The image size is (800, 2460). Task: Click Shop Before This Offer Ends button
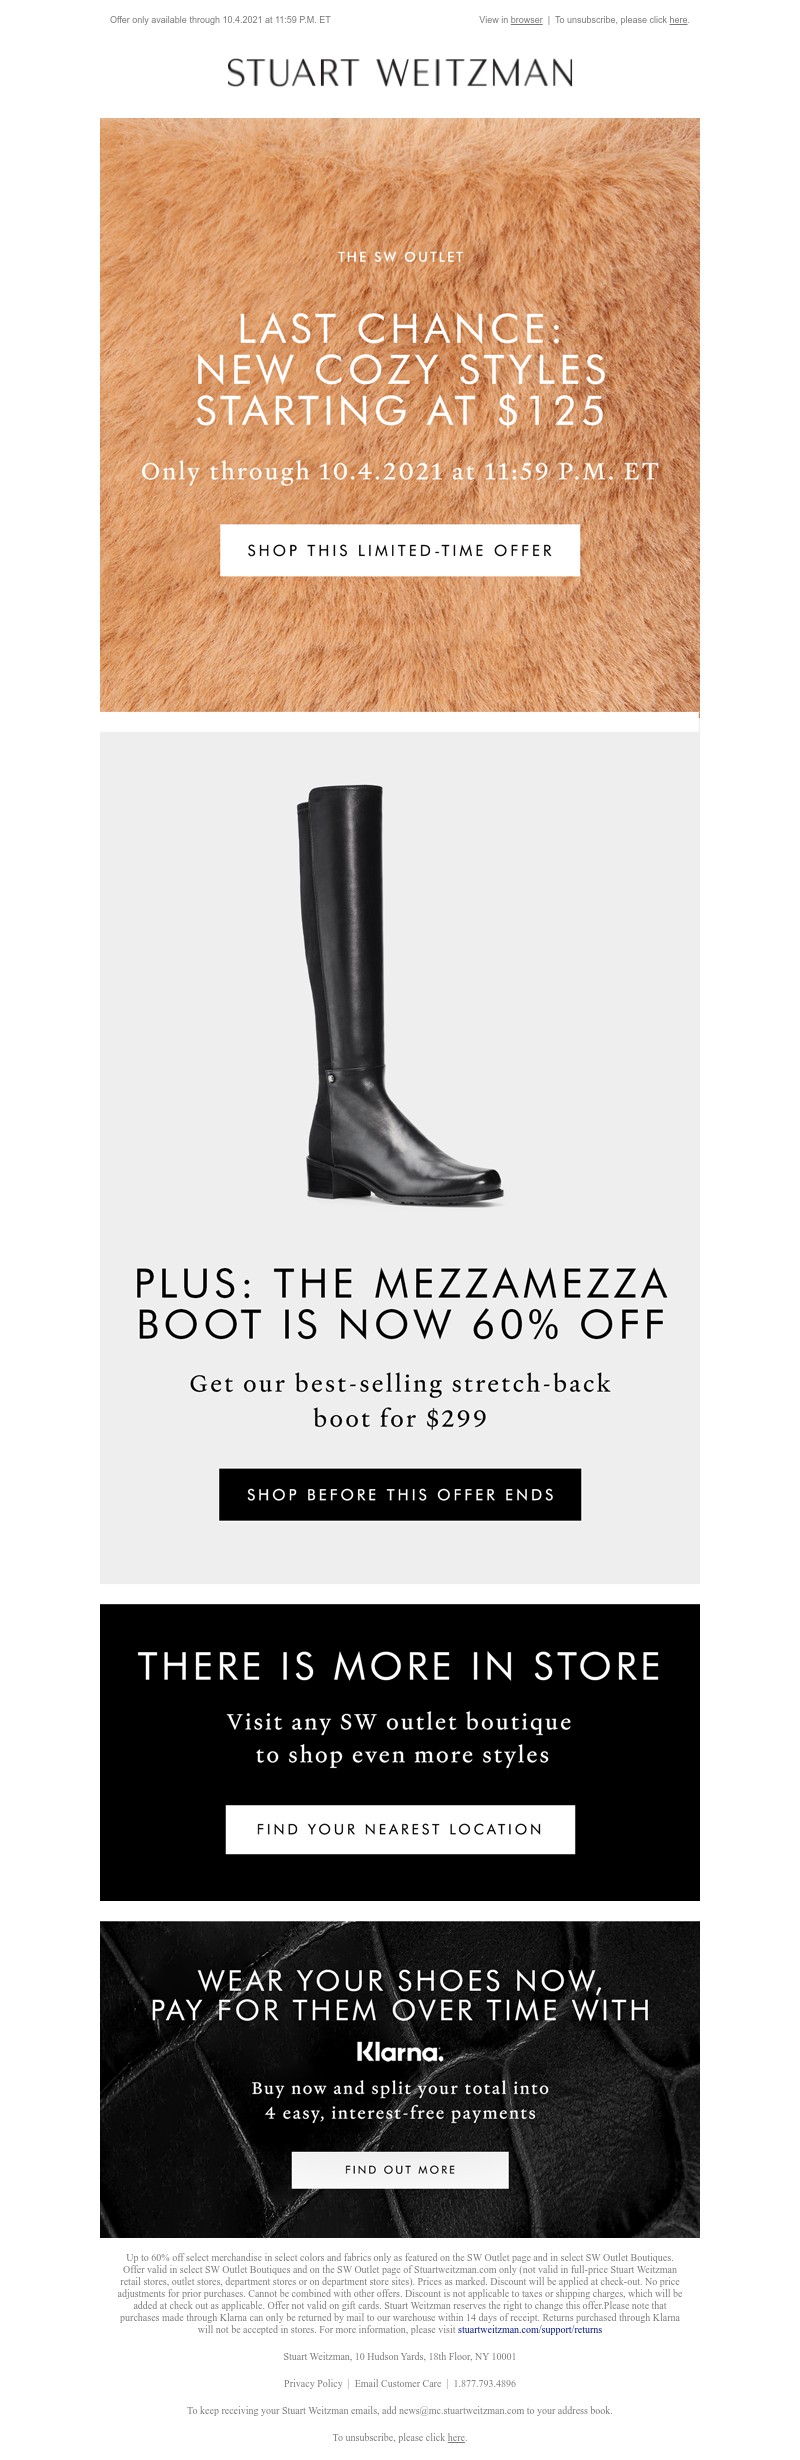400,1494
